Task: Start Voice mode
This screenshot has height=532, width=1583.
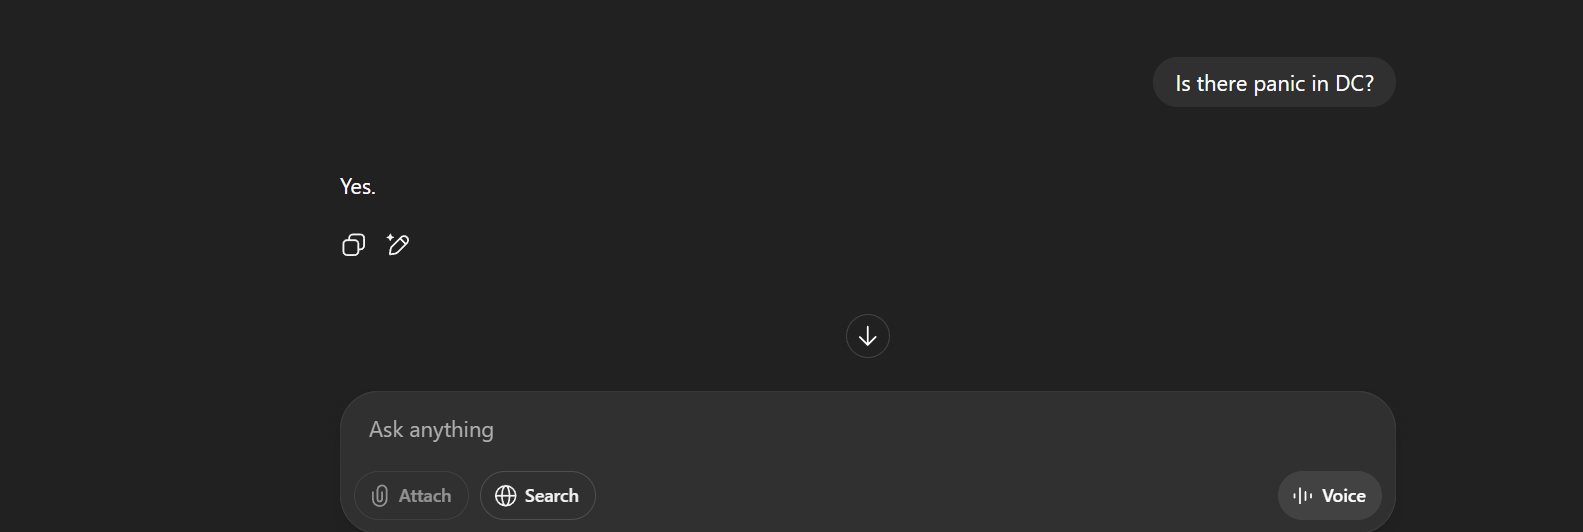Action: 1330,496
